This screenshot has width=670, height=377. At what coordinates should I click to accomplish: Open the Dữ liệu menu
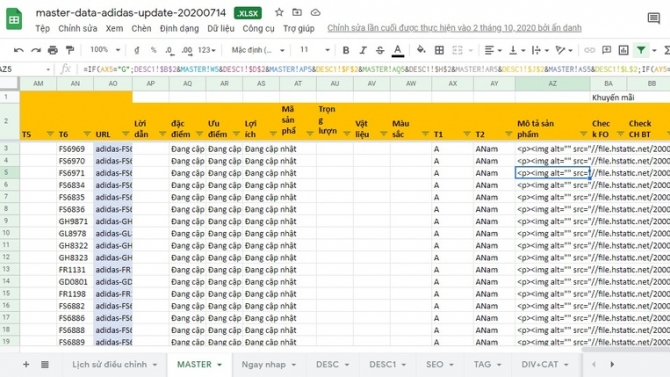point(221,29)
